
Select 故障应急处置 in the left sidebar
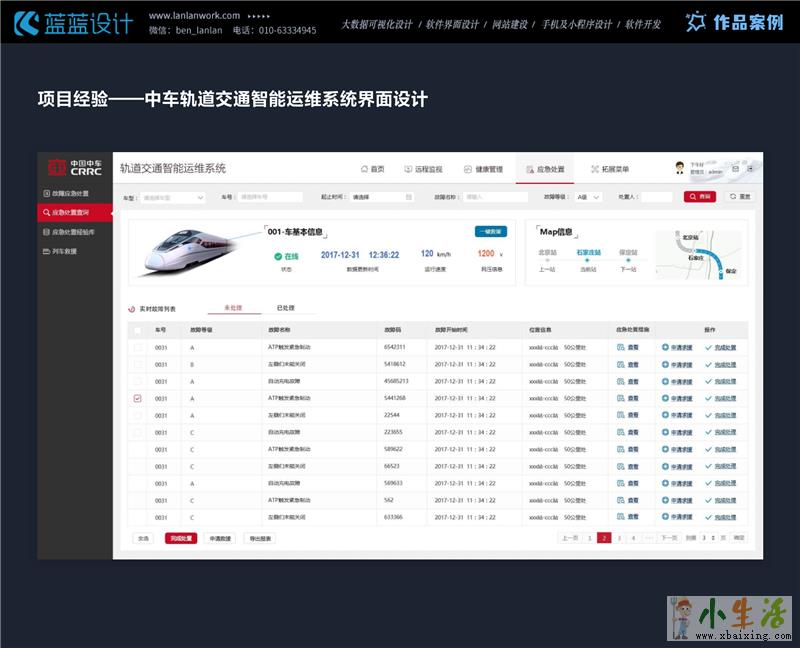(70, 193)
